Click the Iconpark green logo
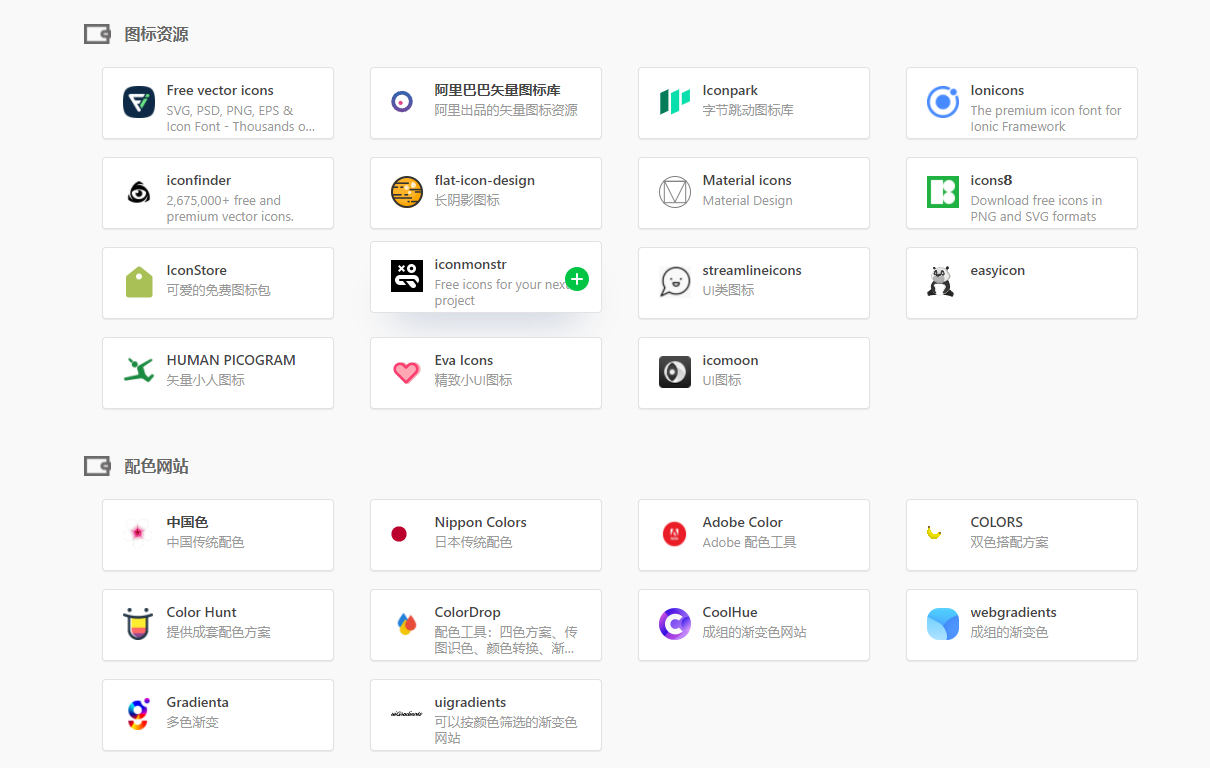Viewport: 1210px width, 768px height. (x=675, y=102)
